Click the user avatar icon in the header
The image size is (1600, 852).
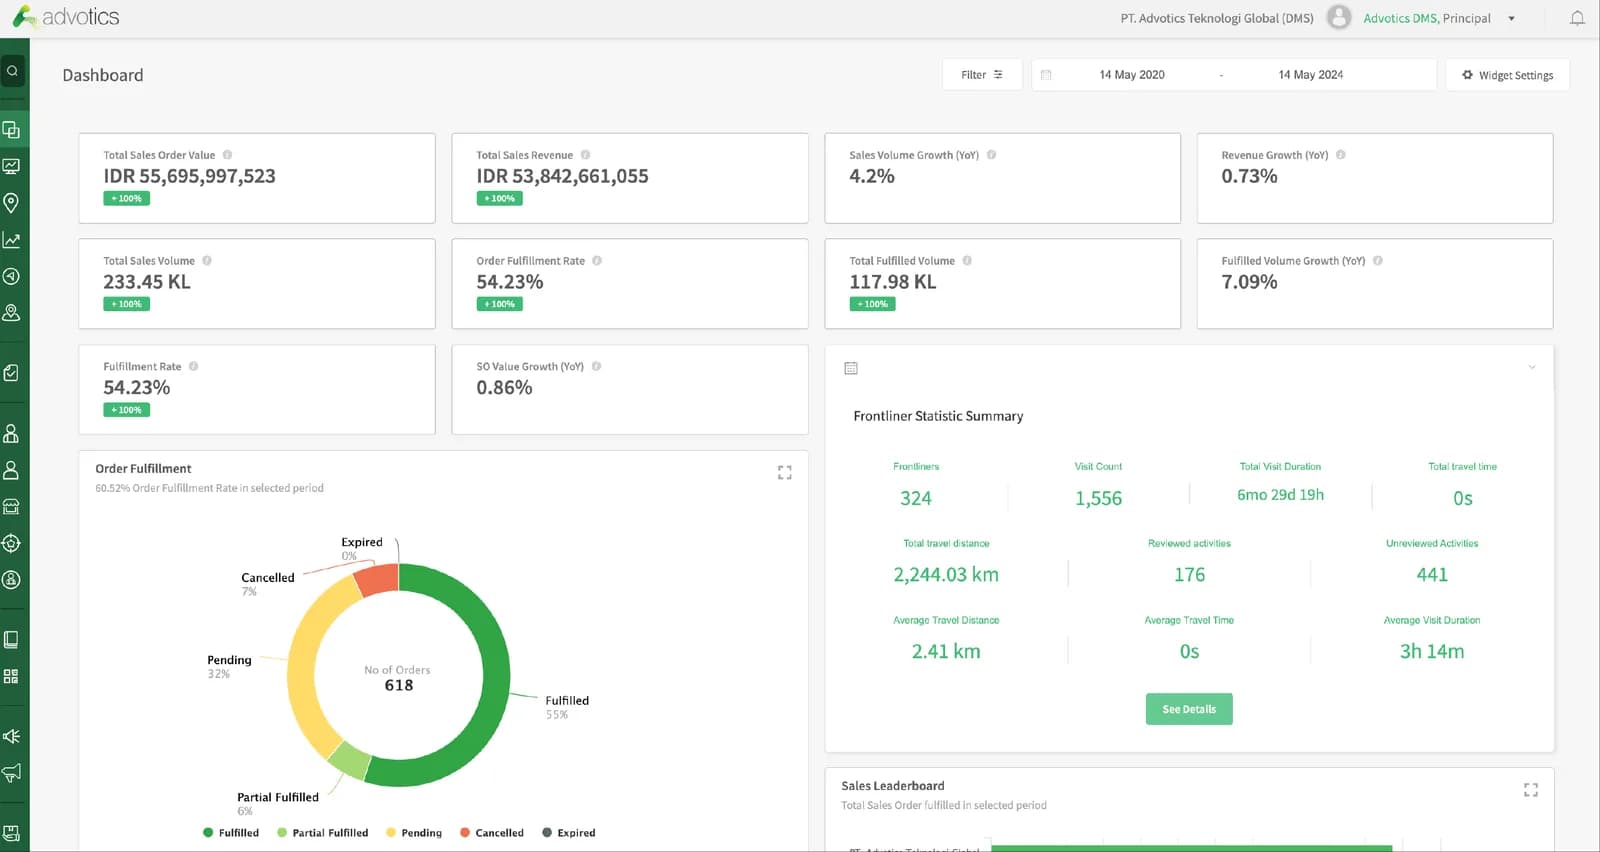point(1339,18)
